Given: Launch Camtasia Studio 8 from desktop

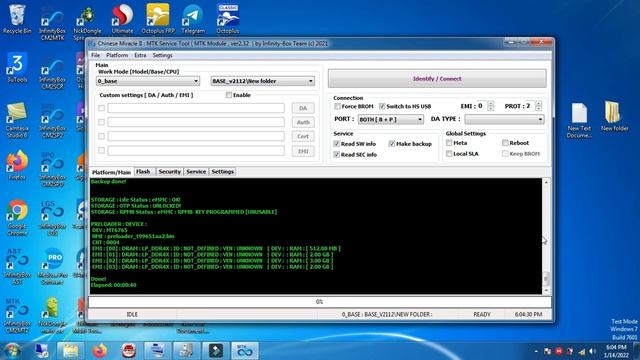Looking at the screenshot, I should coord(17,120).
